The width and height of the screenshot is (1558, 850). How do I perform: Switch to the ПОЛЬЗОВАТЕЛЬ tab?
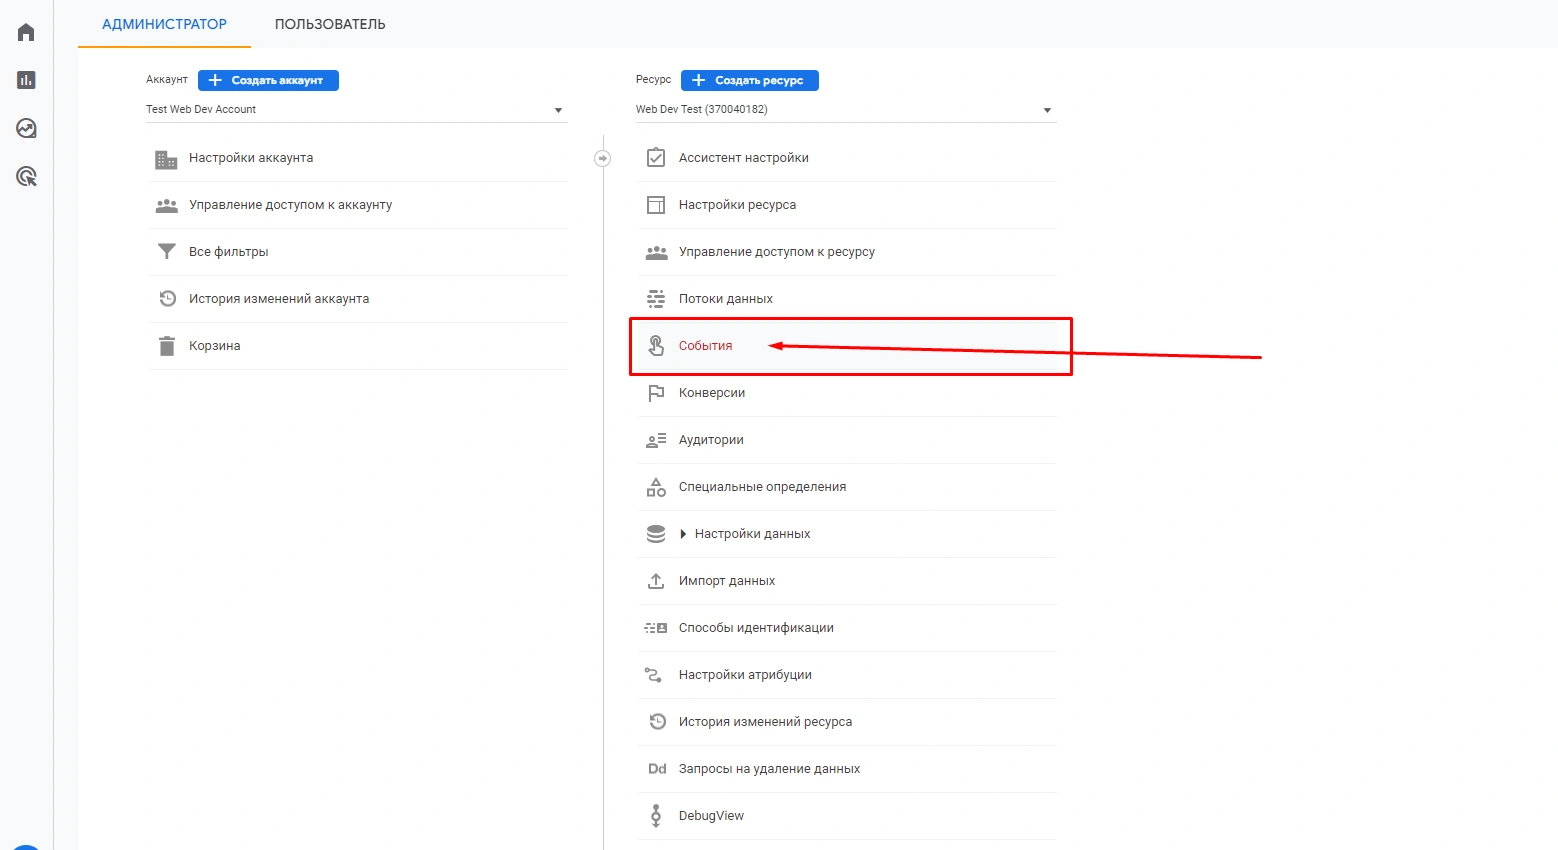coord(330,24)
